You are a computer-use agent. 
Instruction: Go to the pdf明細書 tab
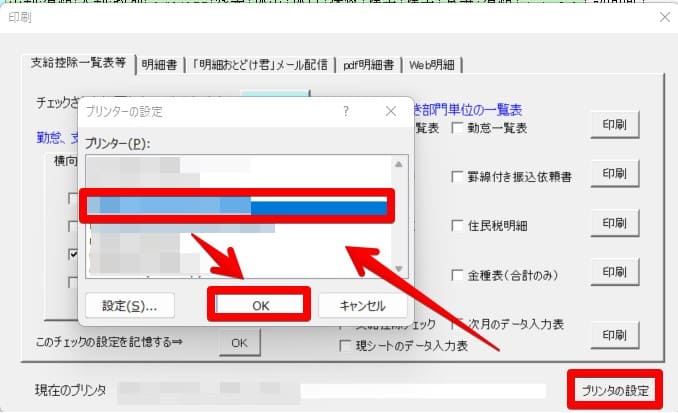tap(366, 65)
